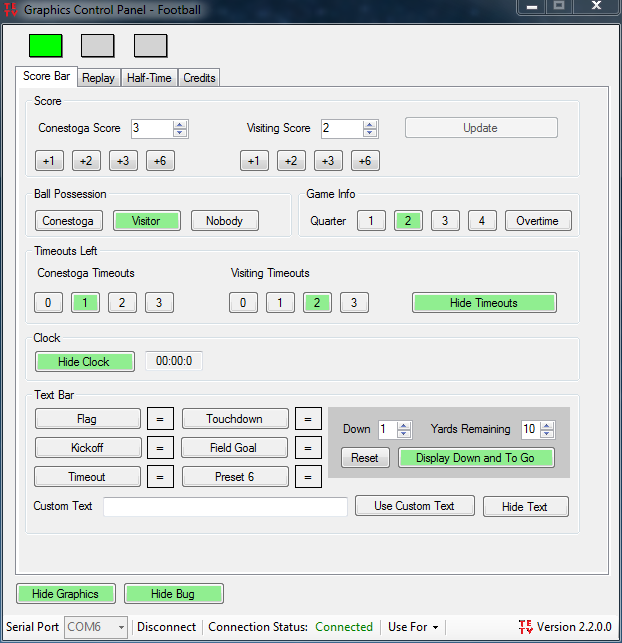Click the equals button beside Field Goal
622x643 pixels.
pos(309,448)
